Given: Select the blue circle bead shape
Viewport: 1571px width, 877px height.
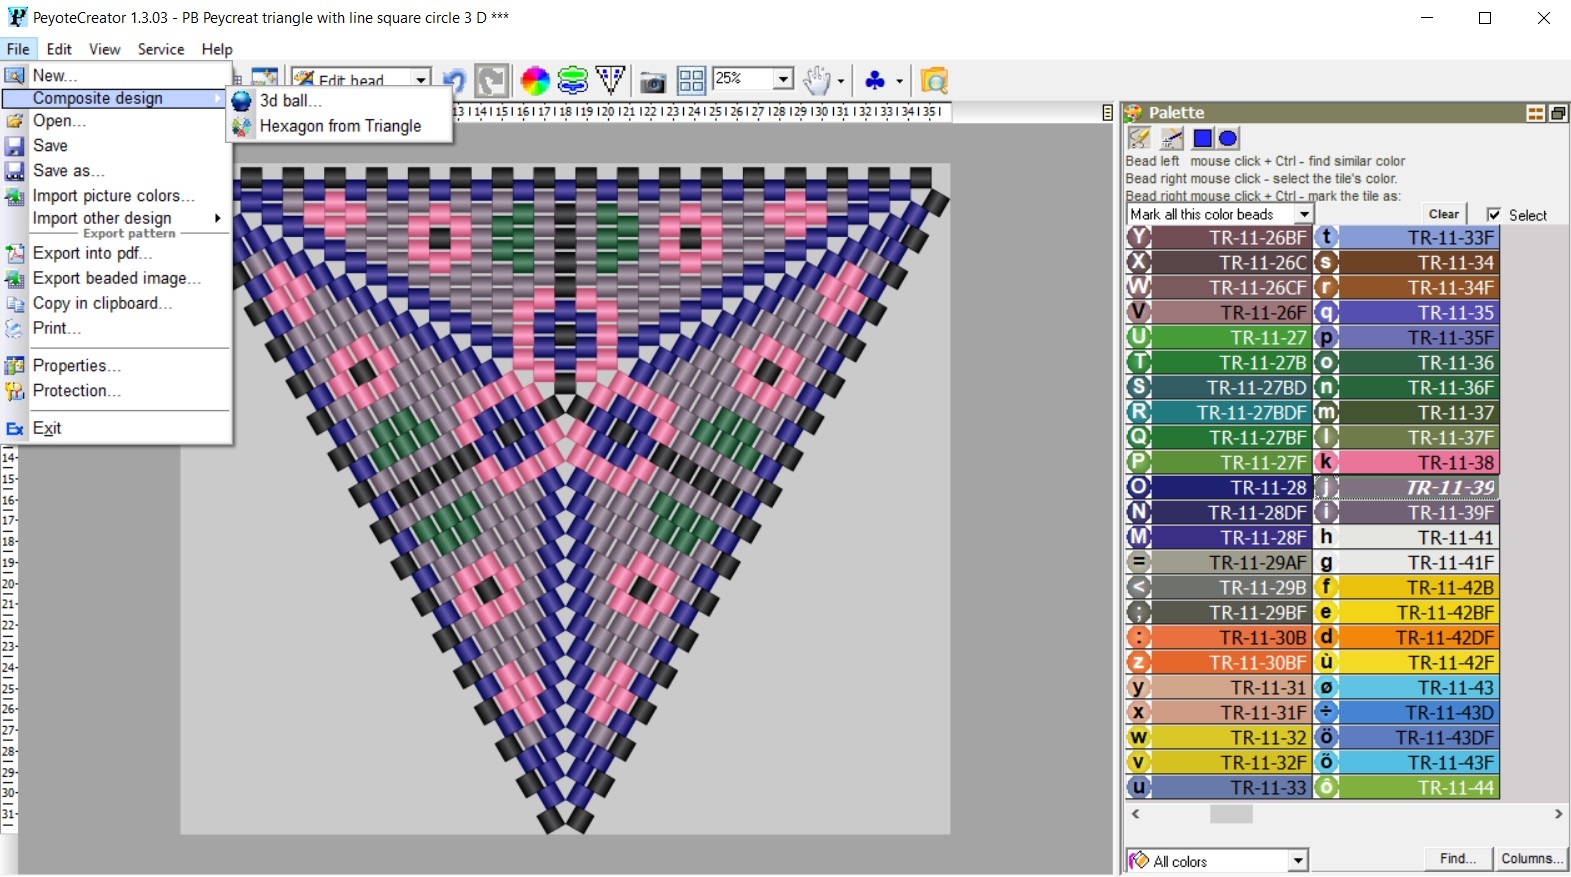Looking at the screenshot, I should pos(1228,138).
